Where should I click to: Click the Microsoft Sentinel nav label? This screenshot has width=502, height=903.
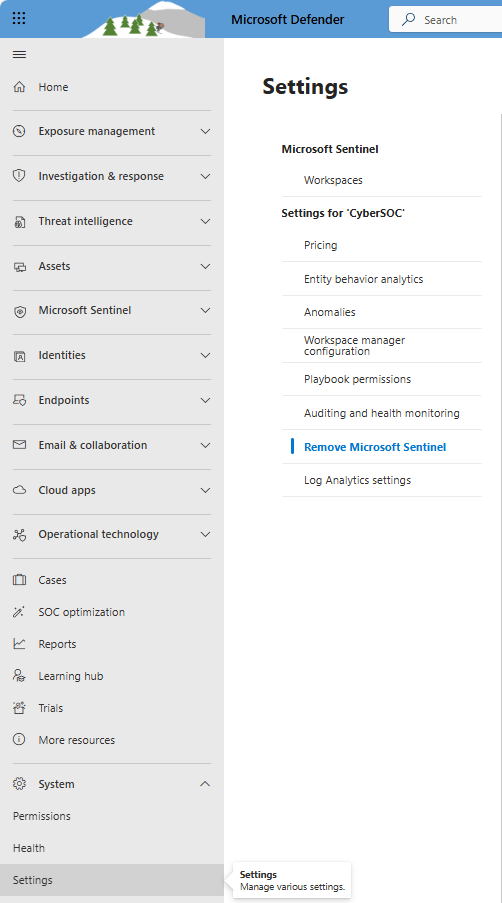[85, 310]
